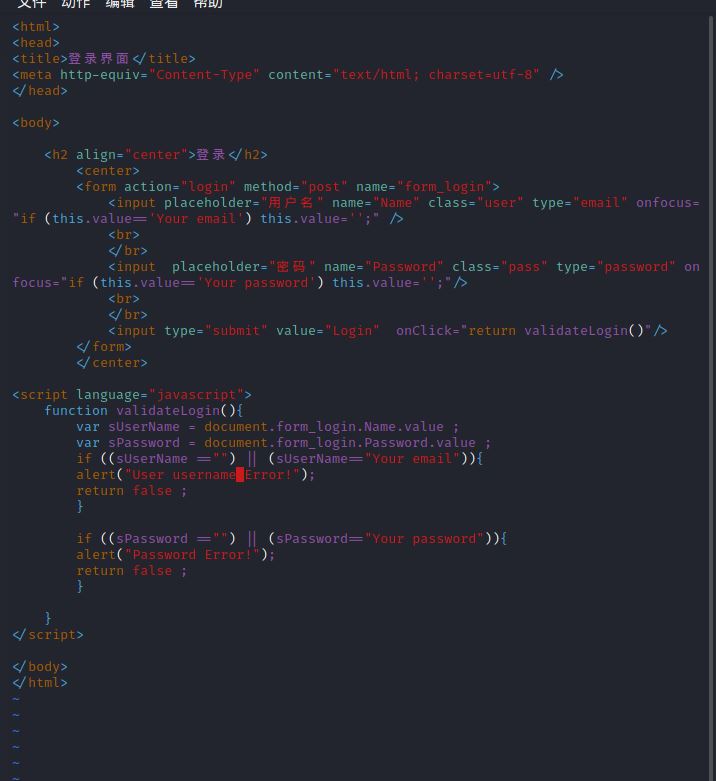This screenshot has width=716, height=781.
Task: Click the name="Password" attribute
Action: pos(384,266)
